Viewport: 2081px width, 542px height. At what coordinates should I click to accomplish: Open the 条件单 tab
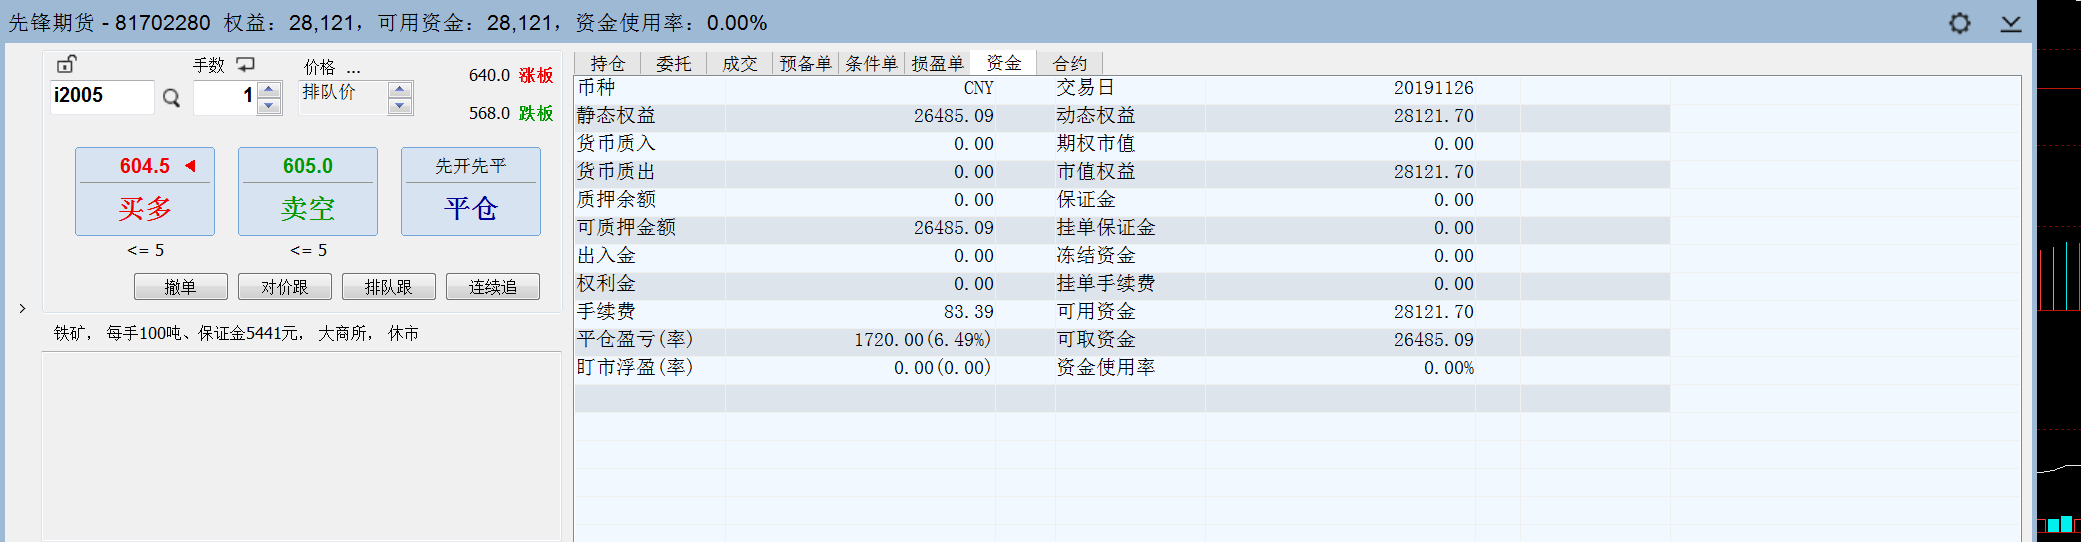click(871, 64)
